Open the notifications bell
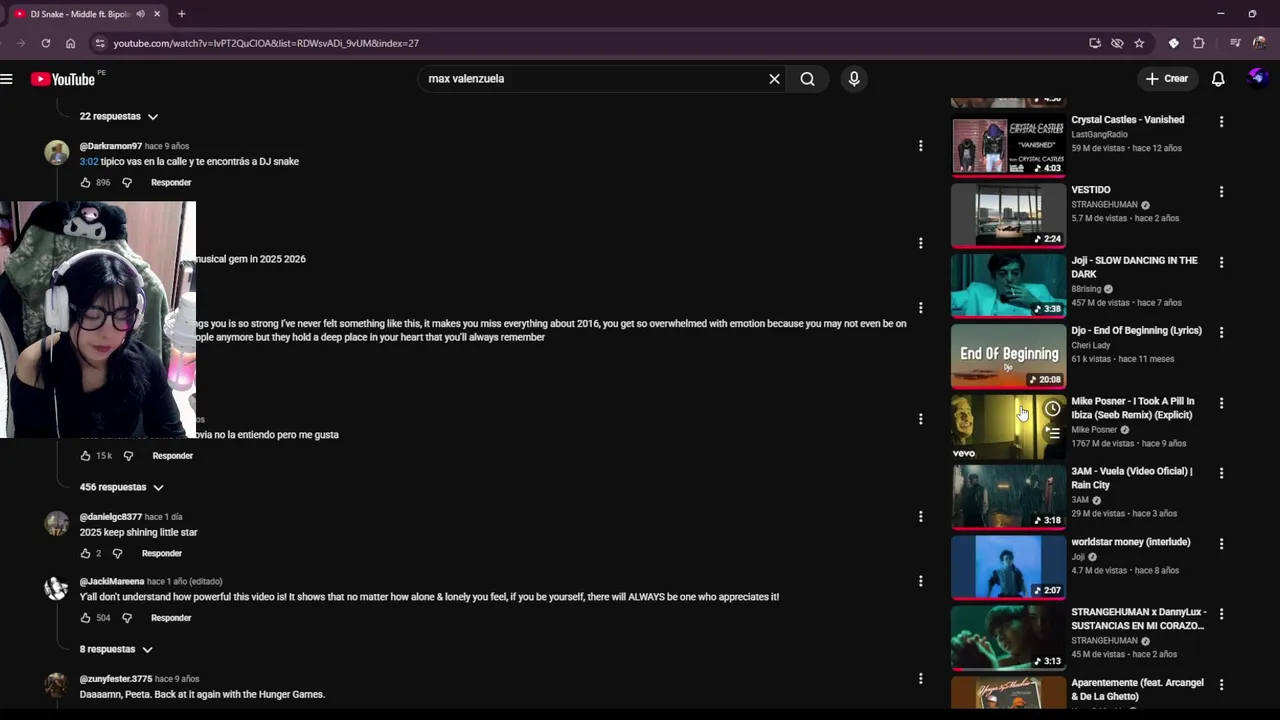This screenshot has height=720, width=1280. click(1218, 79)
